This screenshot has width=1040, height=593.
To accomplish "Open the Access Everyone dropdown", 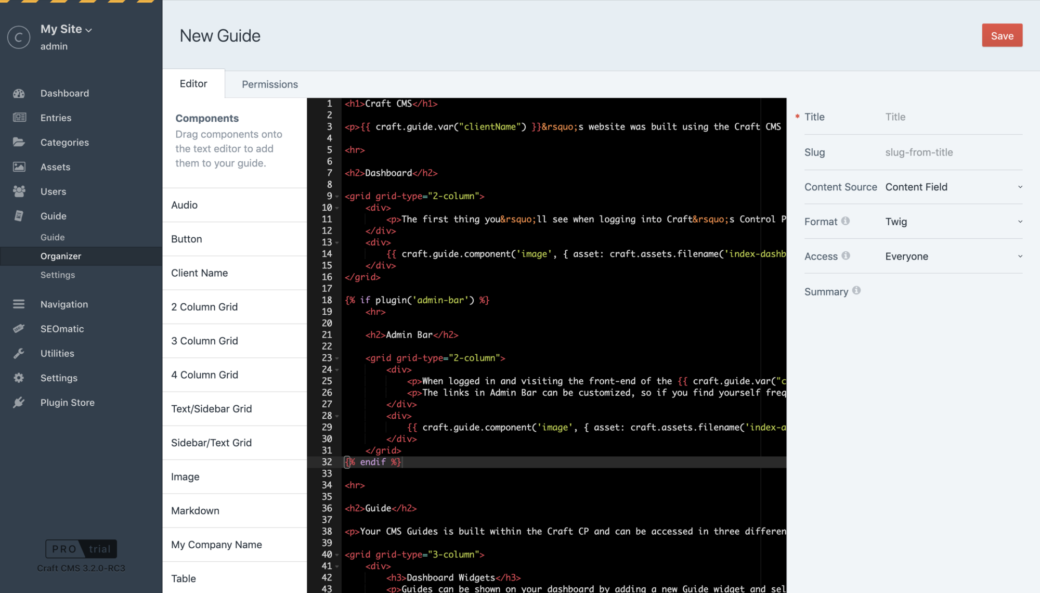I will (953, 256).
